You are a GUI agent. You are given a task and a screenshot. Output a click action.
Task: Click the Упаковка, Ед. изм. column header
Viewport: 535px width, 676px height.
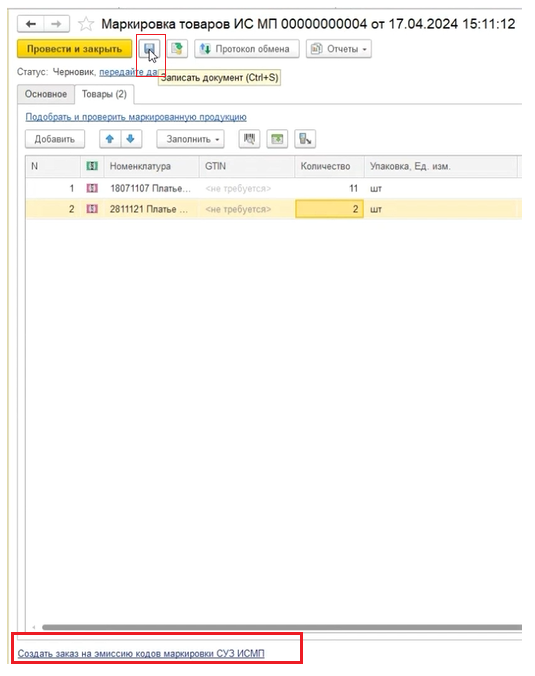coord(441,166)
